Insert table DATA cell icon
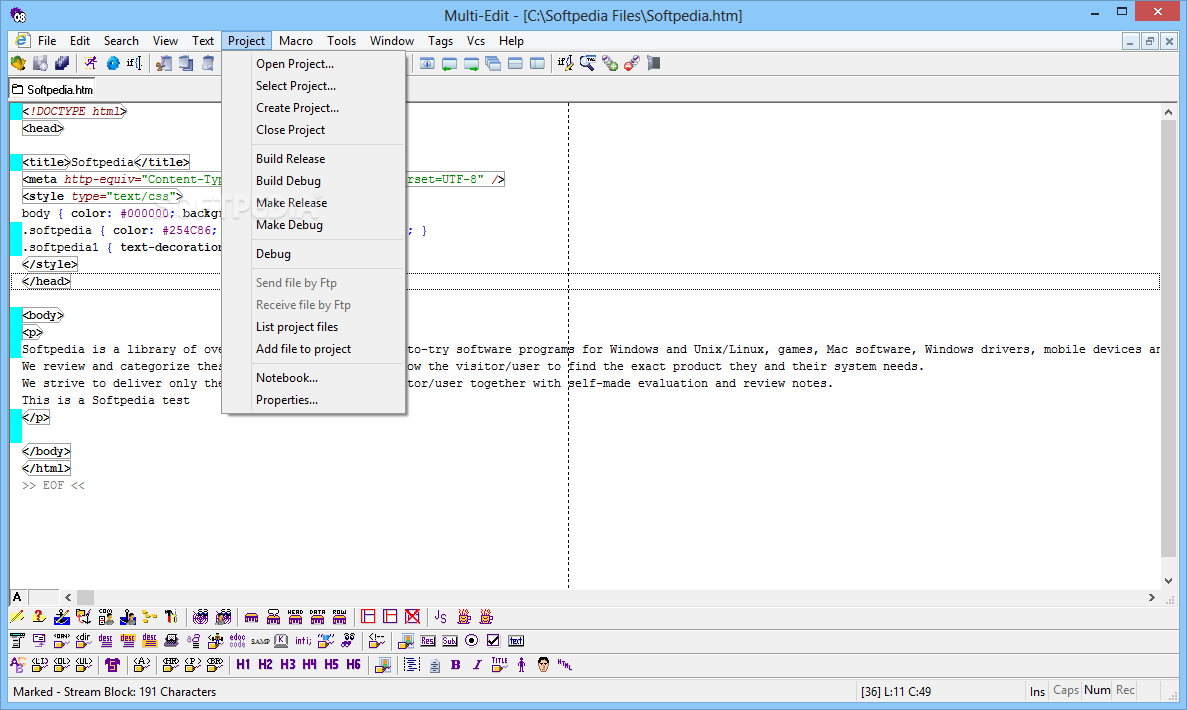Viewport: 1187px width, 710px height. click(x=317, y=617)
